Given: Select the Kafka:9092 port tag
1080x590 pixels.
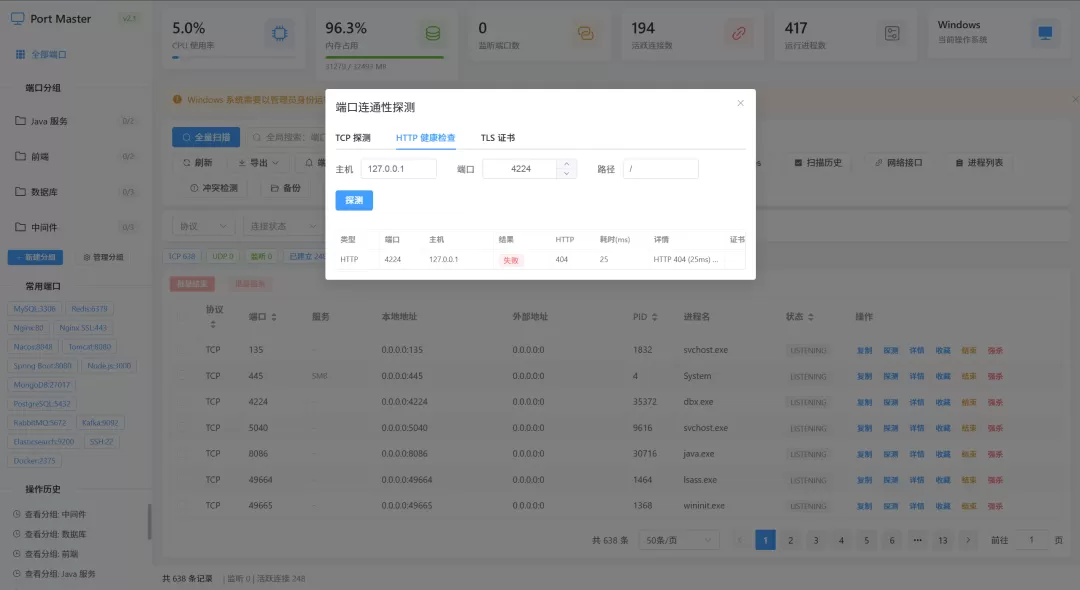Looking at the screenshot, I should (x=100, y=423).
